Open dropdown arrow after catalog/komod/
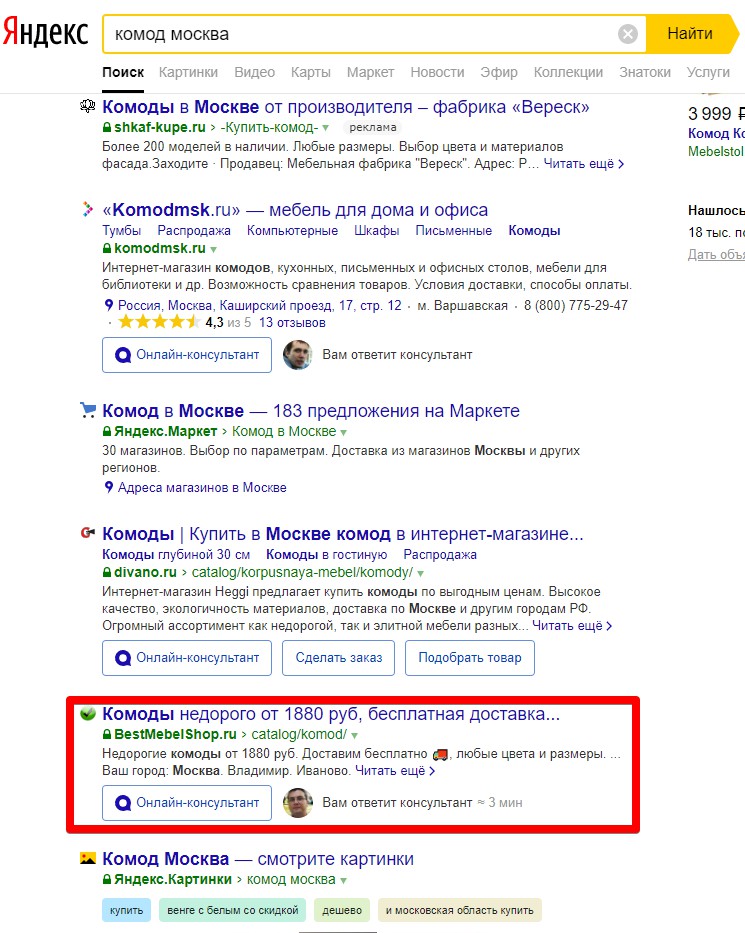Screen dimensions: 745x933 [x=355, y=735]
